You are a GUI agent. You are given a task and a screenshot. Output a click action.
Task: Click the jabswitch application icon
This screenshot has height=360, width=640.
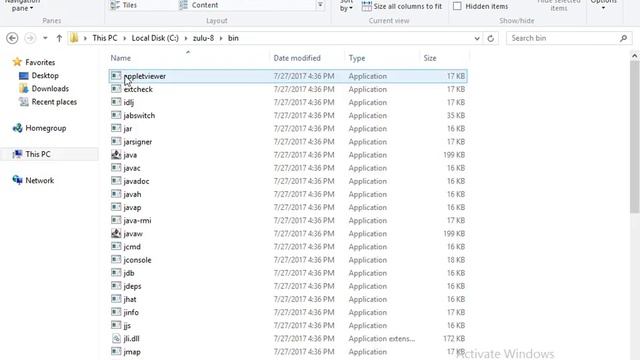pyautogui.click(x=116, y=115)
